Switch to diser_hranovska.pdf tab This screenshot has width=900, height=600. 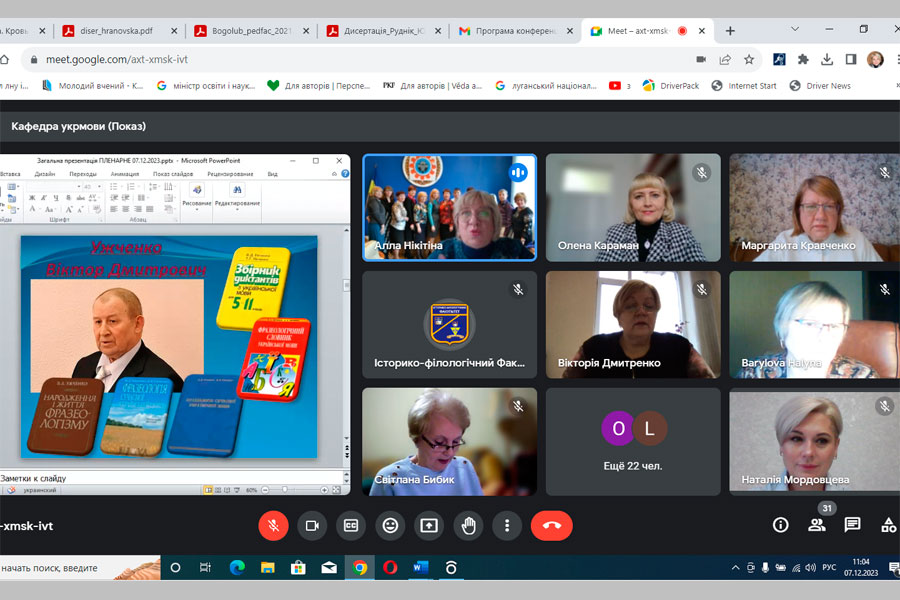[x=120, y=31]
